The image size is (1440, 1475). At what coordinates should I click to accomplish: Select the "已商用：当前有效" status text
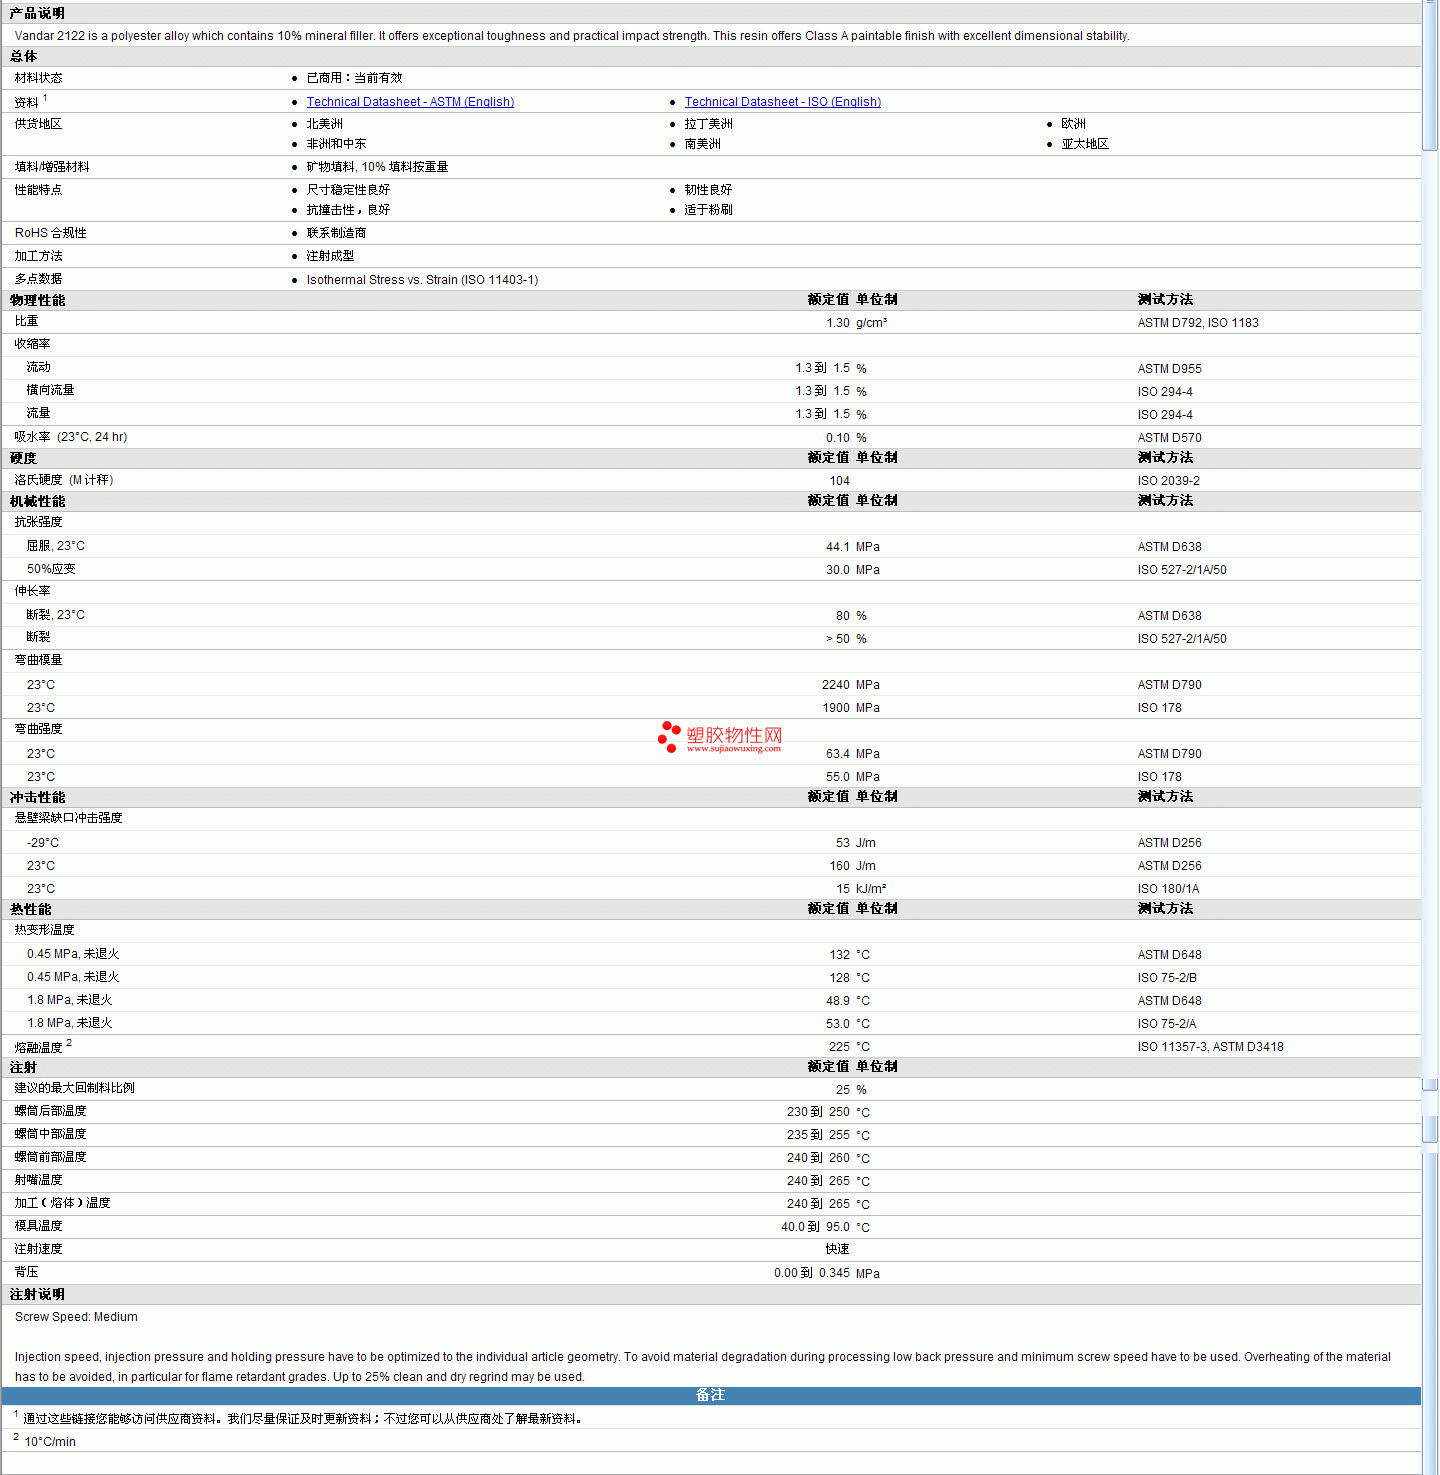(x=355, y=78)
